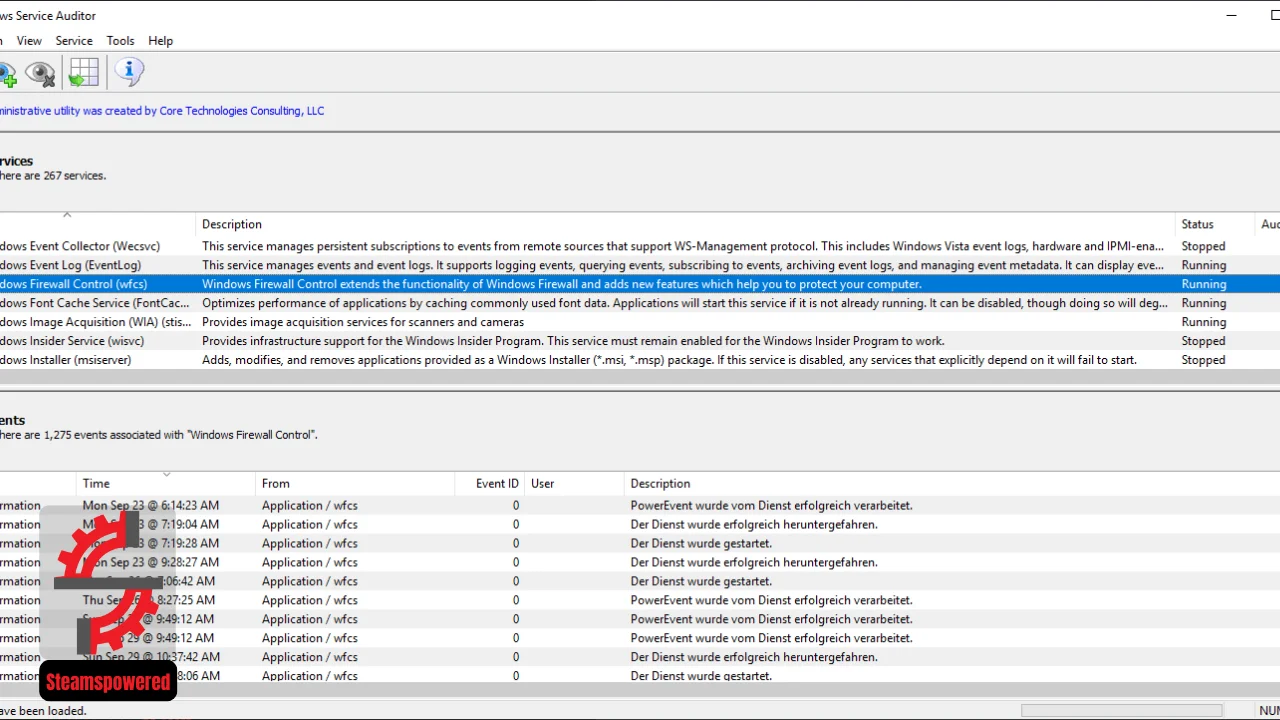Click the first "PowerEvent wurde vom Dienst" event description

[x=771, y=506]
